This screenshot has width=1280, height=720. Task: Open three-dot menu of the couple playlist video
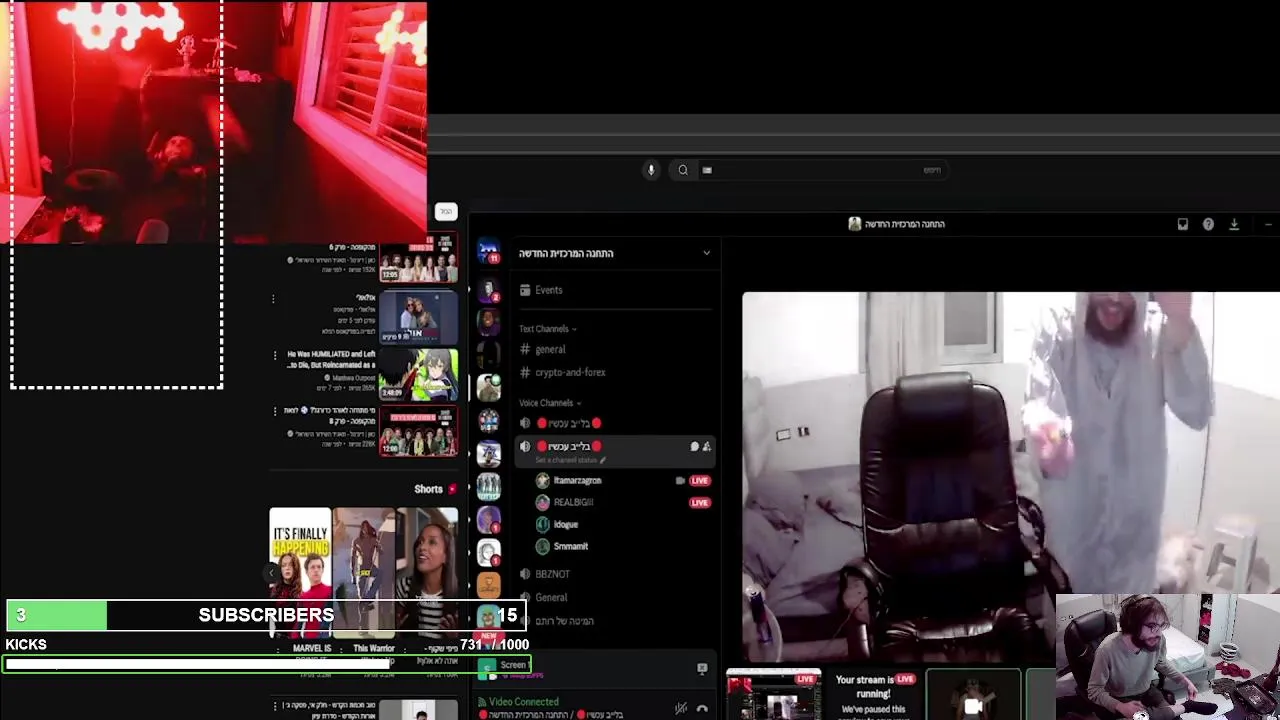point(274,298)
